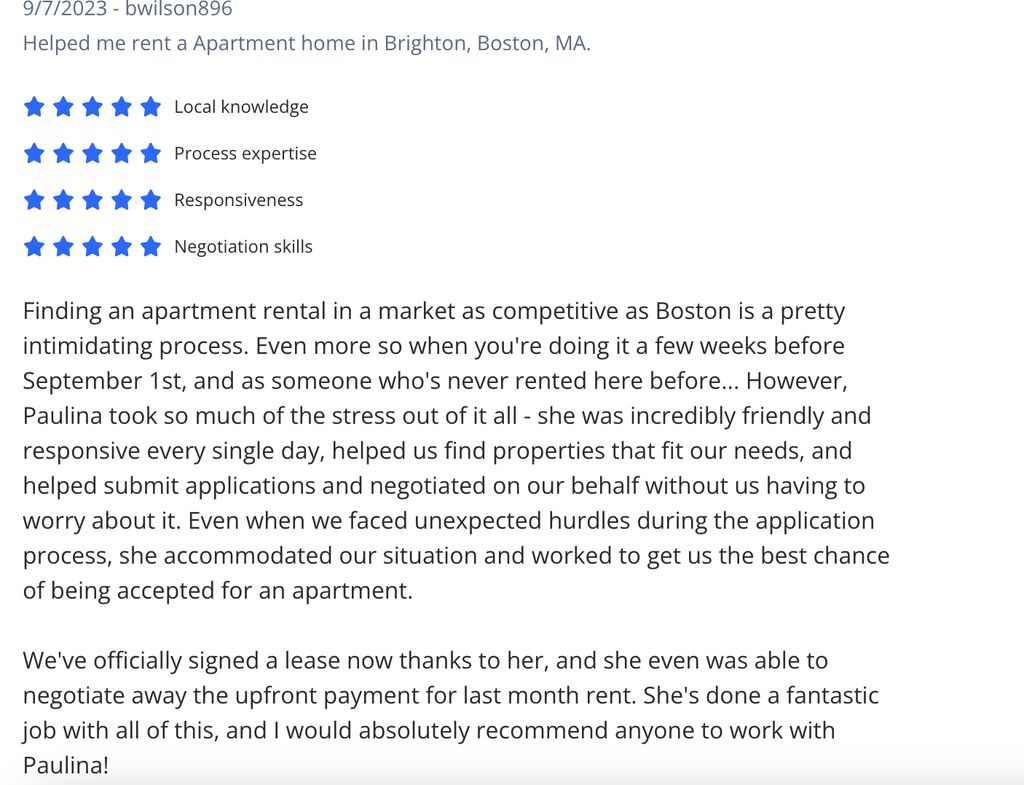Click the reviewer name bwilson896

tap(178, 8)
